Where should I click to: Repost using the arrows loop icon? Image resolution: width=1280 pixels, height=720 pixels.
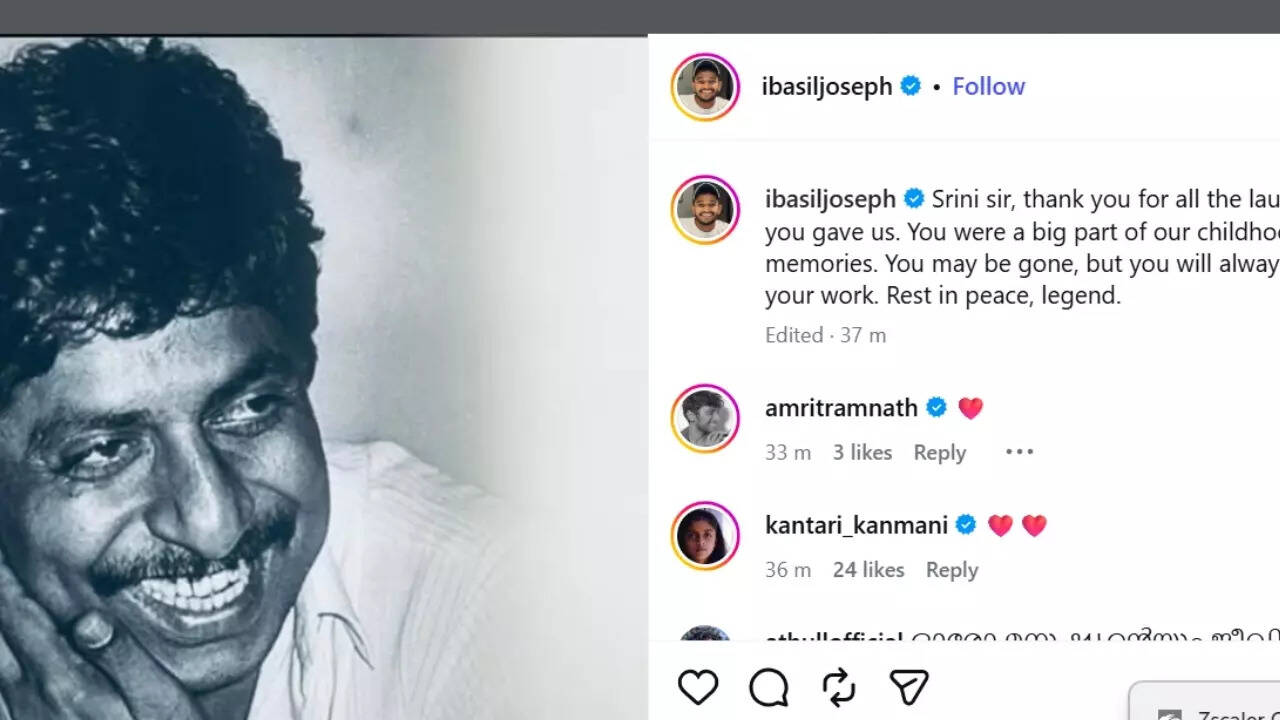(838, 687)
